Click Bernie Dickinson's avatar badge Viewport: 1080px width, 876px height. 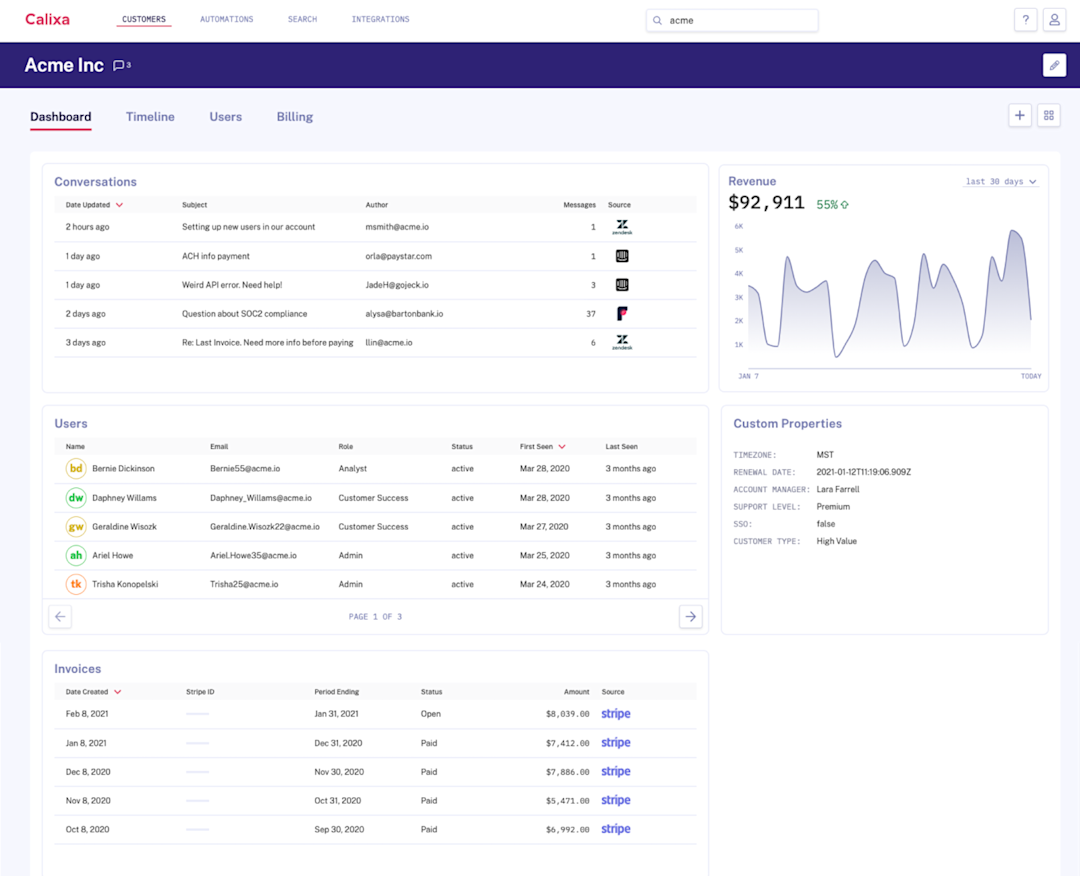coord(76,469)
